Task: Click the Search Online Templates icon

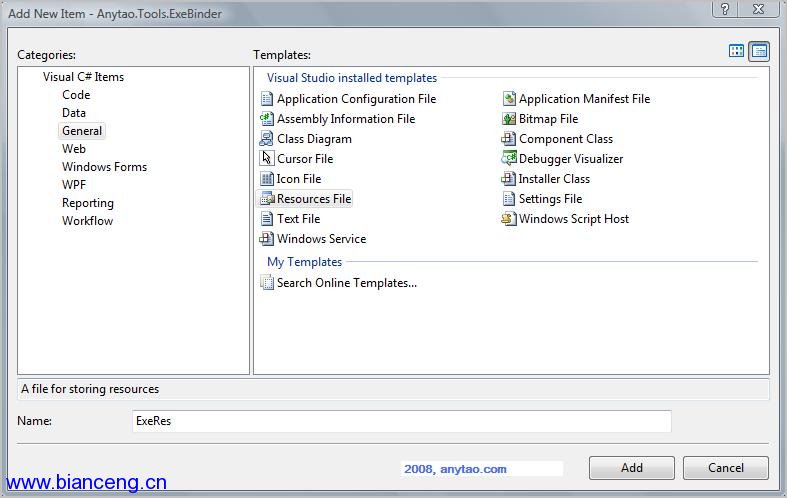Action: point(267,283)
